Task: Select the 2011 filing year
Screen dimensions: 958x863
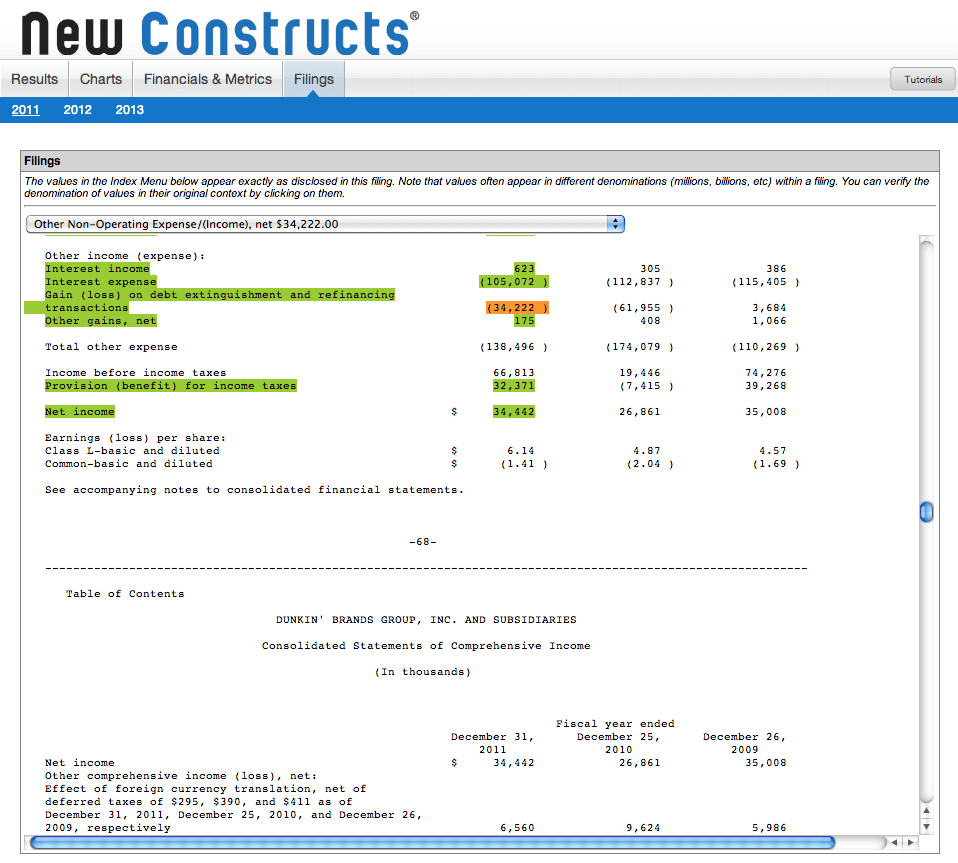Action: click(x=26, y=110)
